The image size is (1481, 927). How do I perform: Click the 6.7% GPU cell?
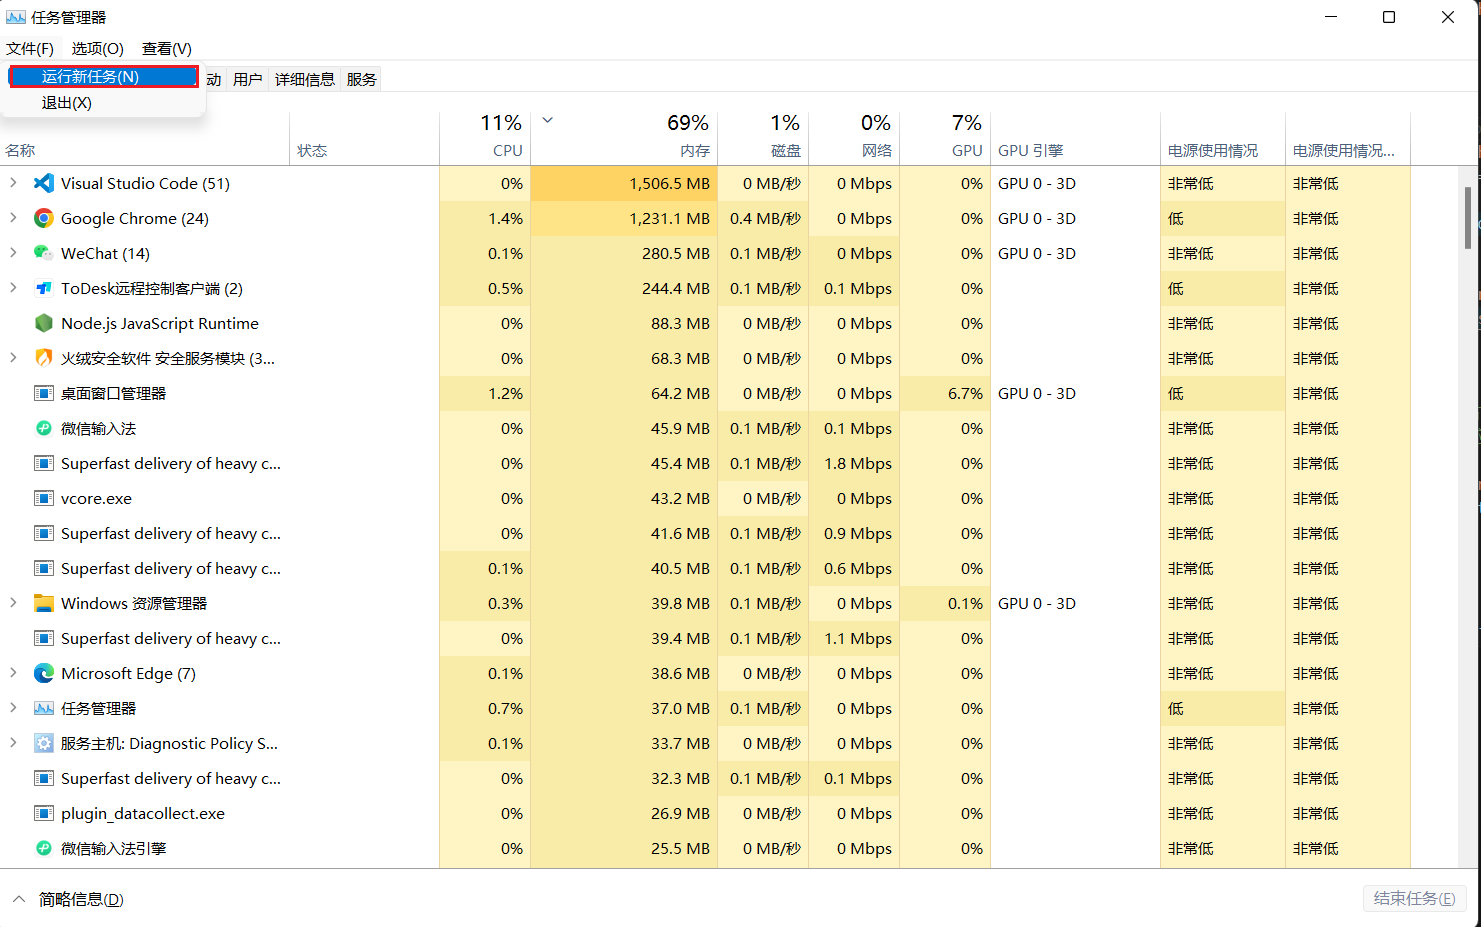(945, 393)
